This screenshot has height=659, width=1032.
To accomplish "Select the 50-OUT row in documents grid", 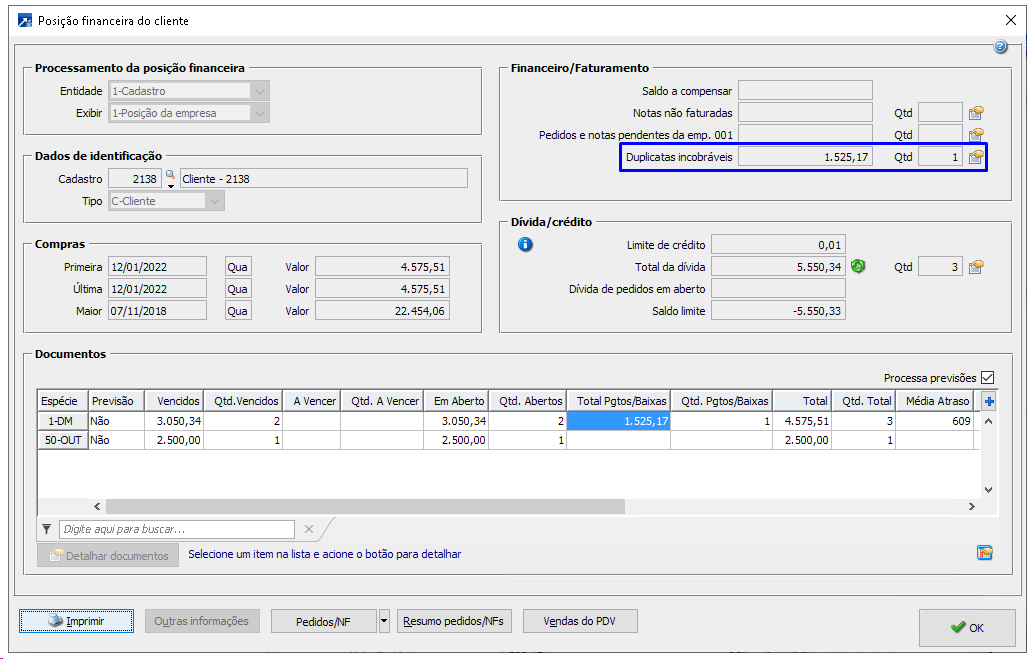I will [62, 440].
